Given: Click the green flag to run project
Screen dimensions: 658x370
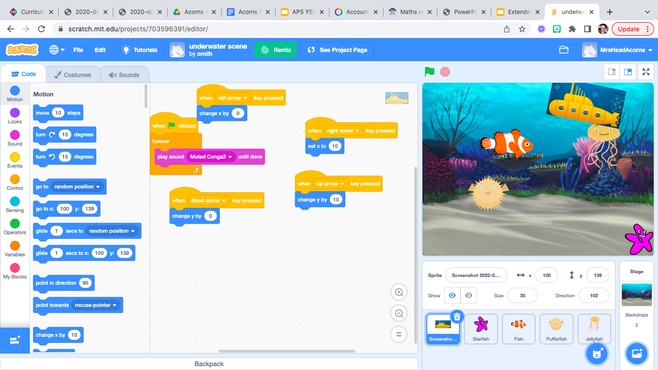Looking at the screenshot, I should 429,72.
